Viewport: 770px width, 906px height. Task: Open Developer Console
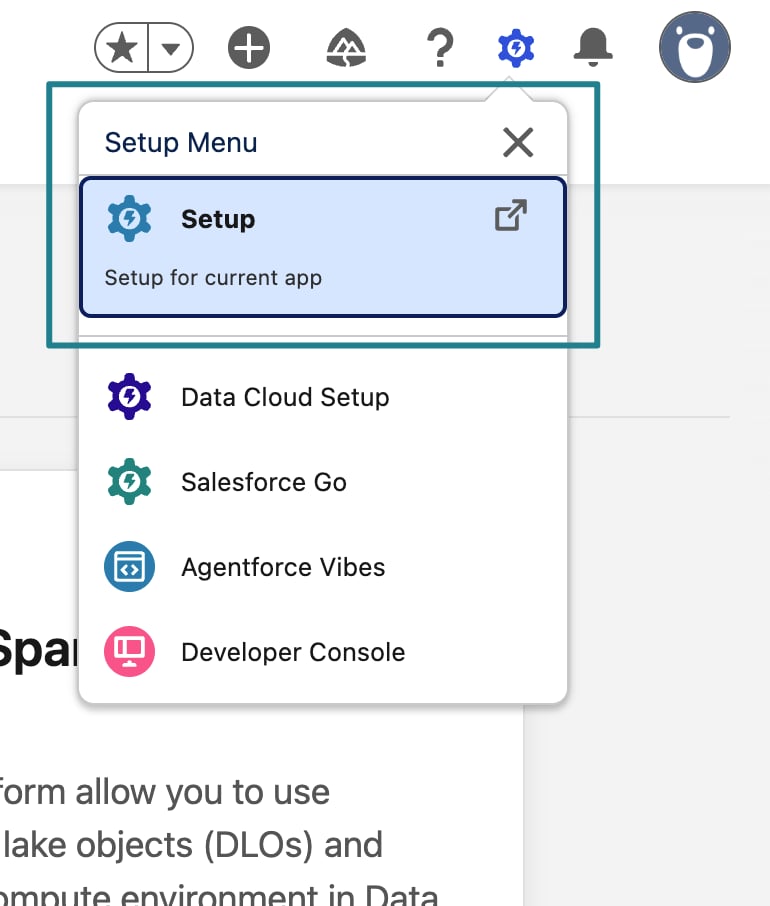[323, 652]
